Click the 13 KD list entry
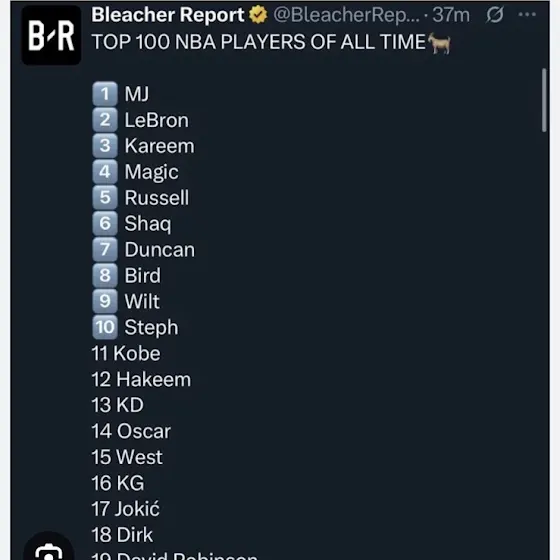 pos(118,405)
